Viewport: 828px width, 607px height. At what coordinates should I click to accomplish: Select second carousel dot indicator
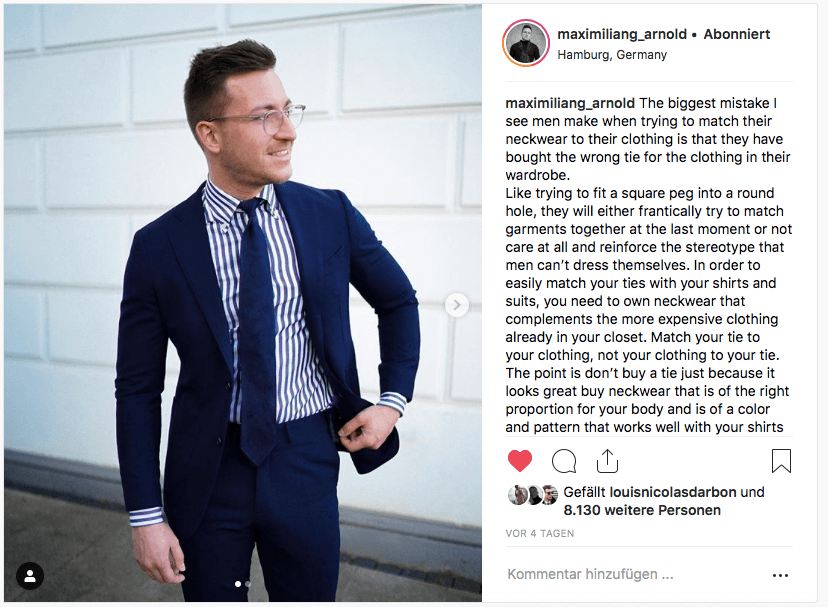click(x=248, y=584)
